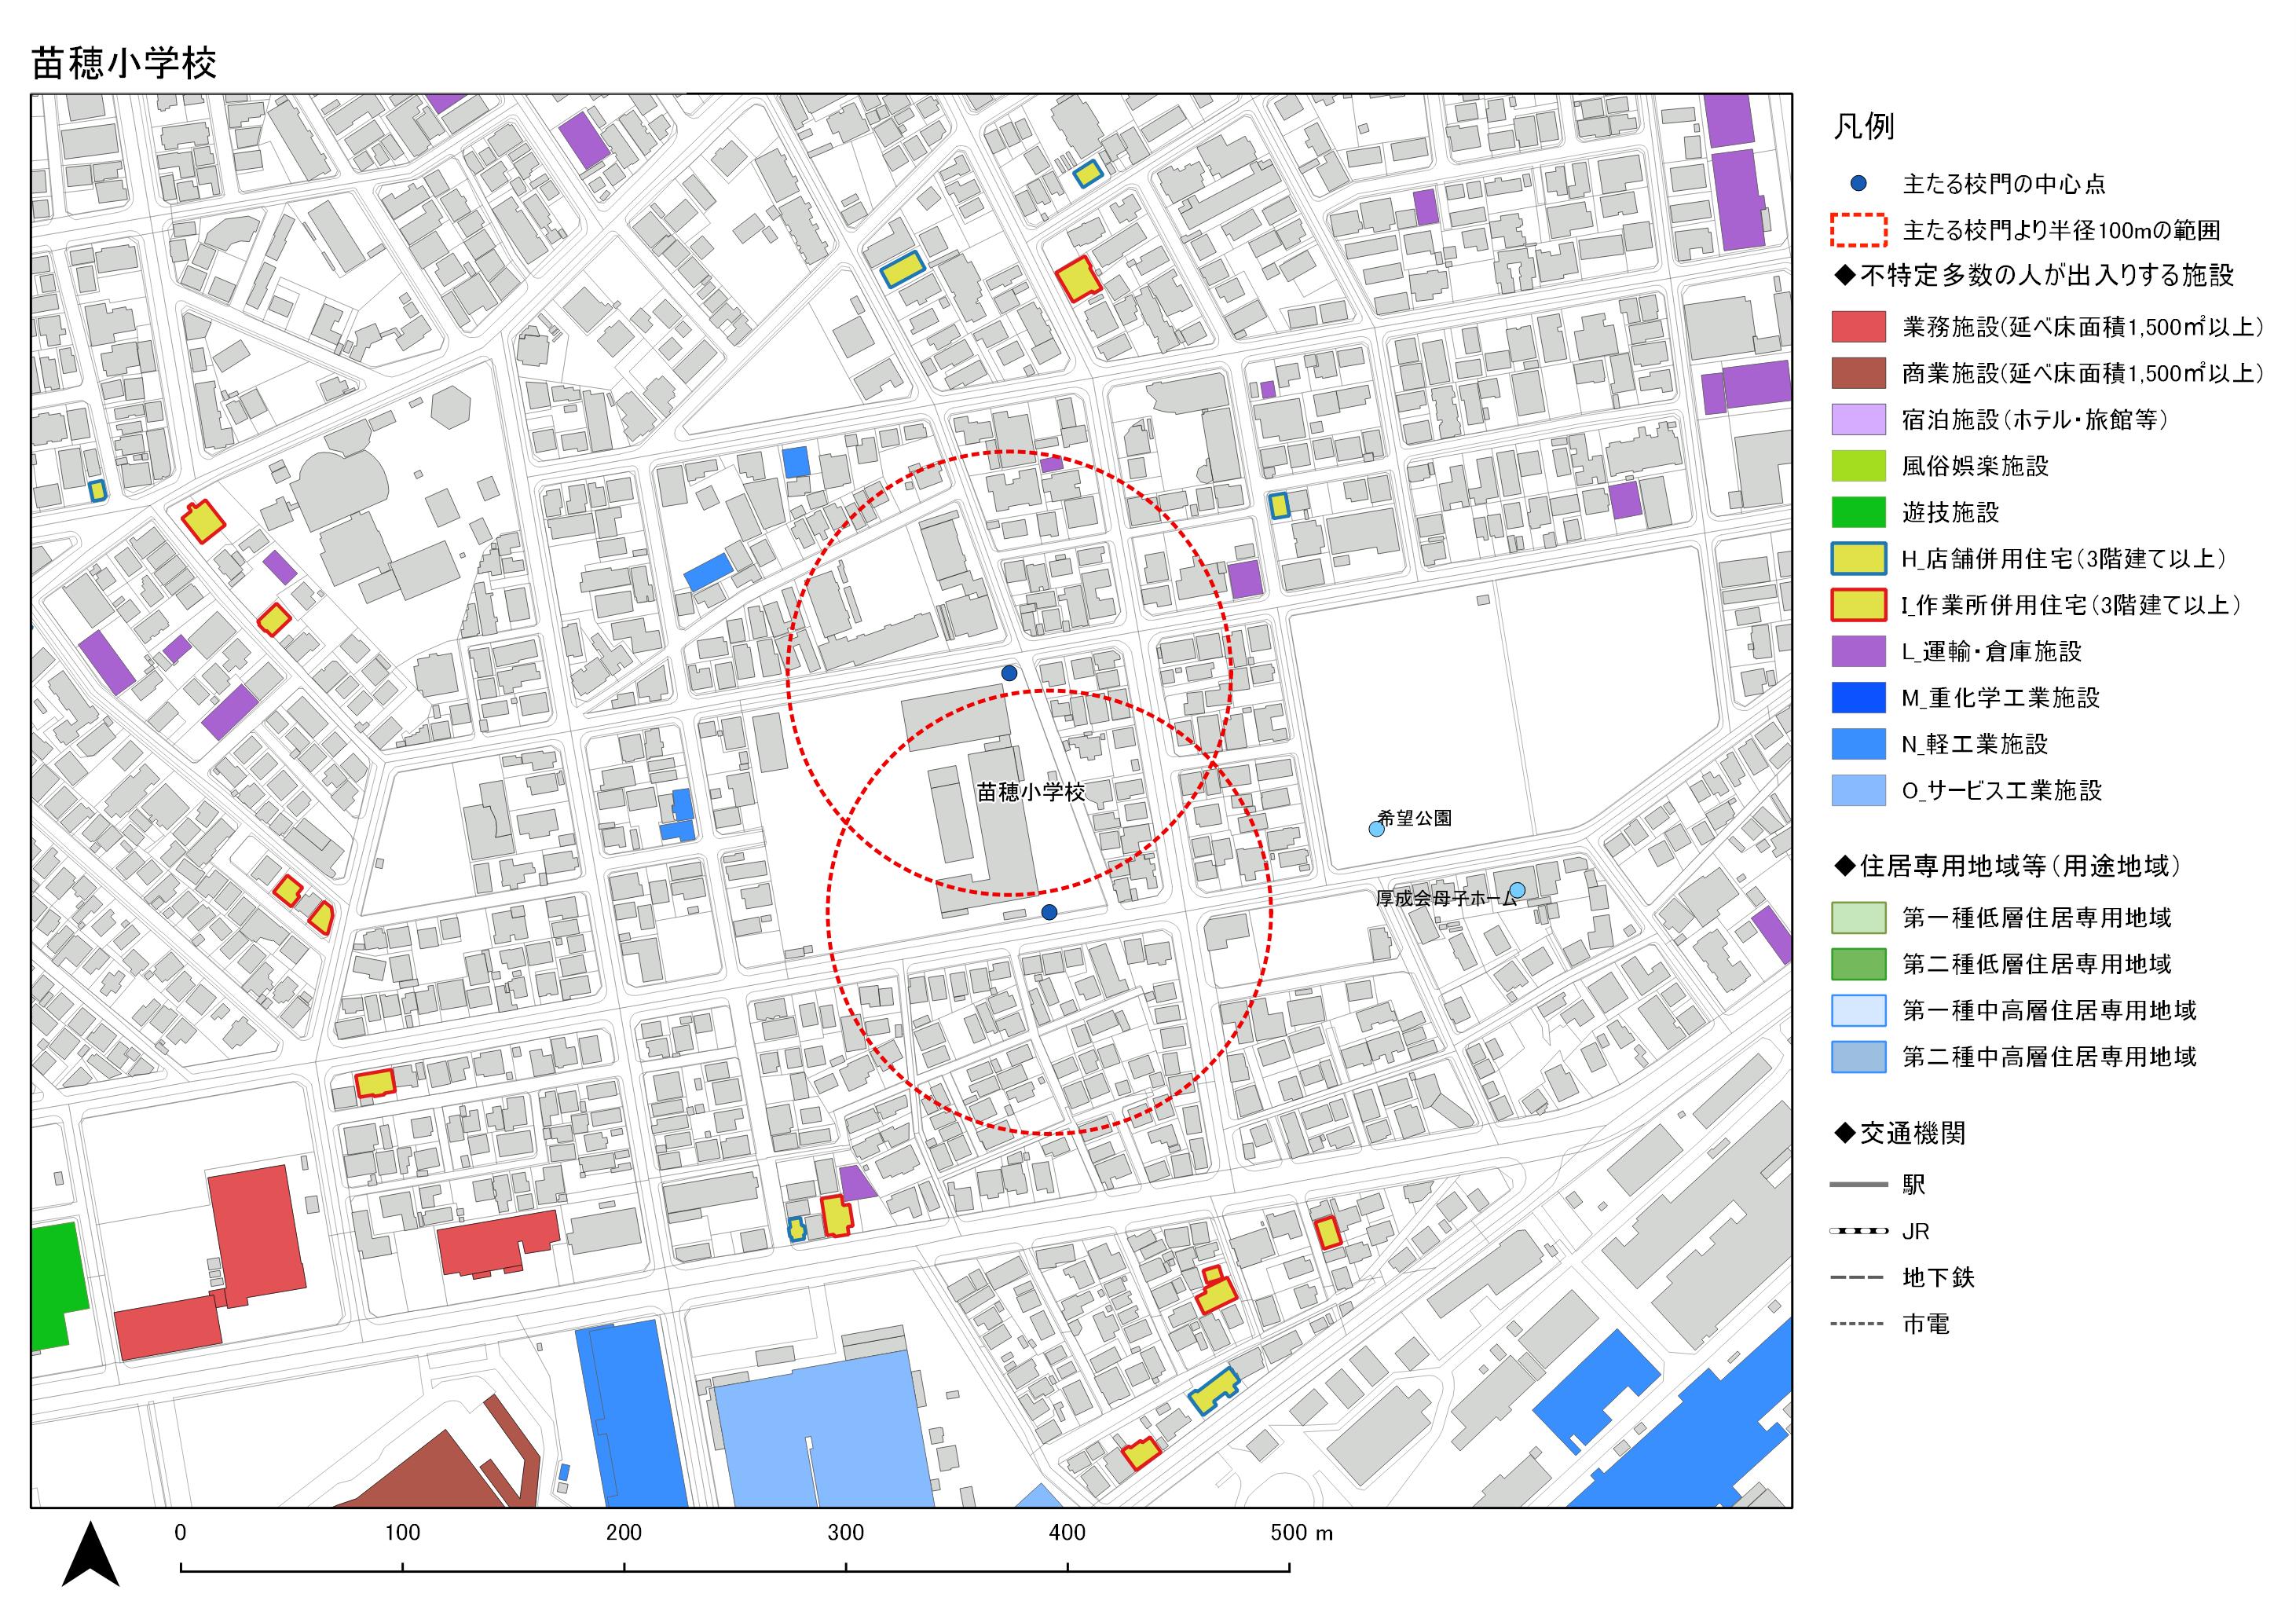This screenshot has height=1623, width=2296.
Task: Click the 苗穂小学校 label on the map
Action: (1031, 792)
